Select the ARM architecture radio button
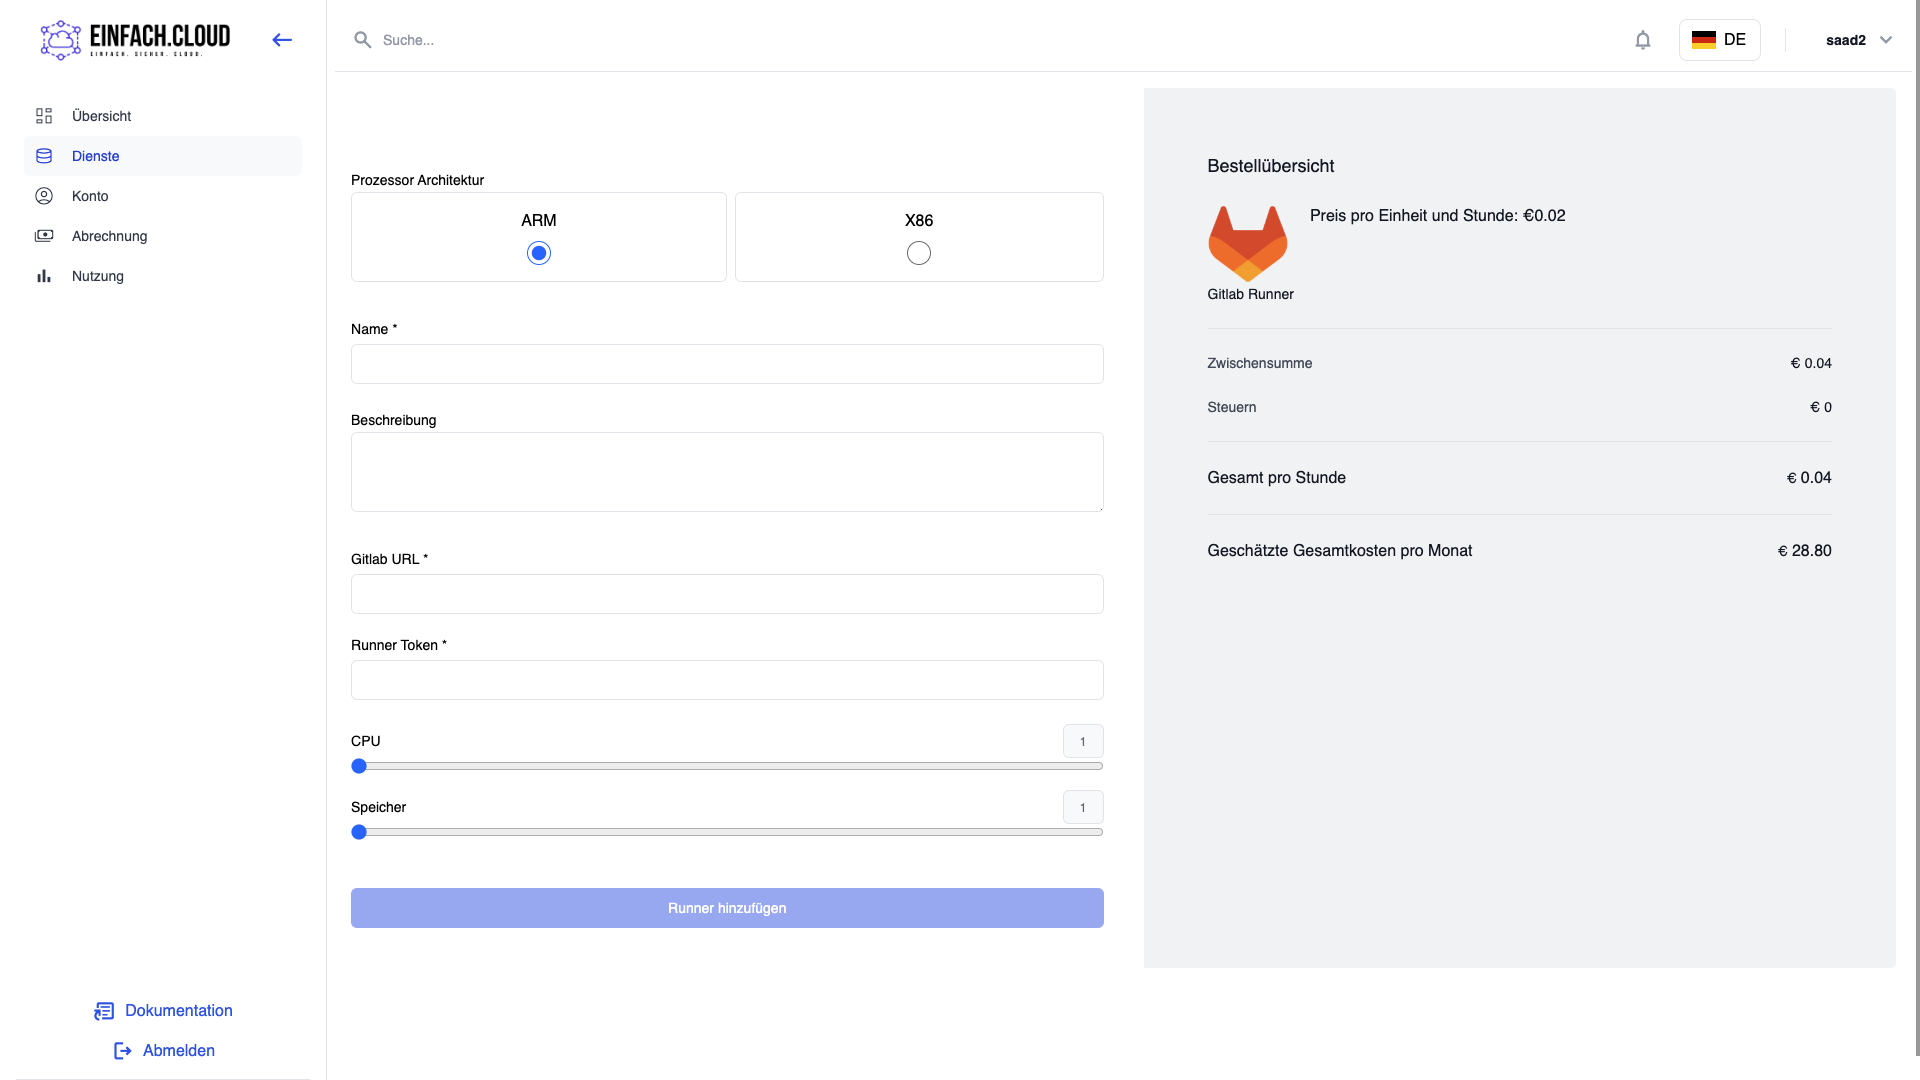The width and height of the screenshot is (1920, 1080). pos(539,253)
